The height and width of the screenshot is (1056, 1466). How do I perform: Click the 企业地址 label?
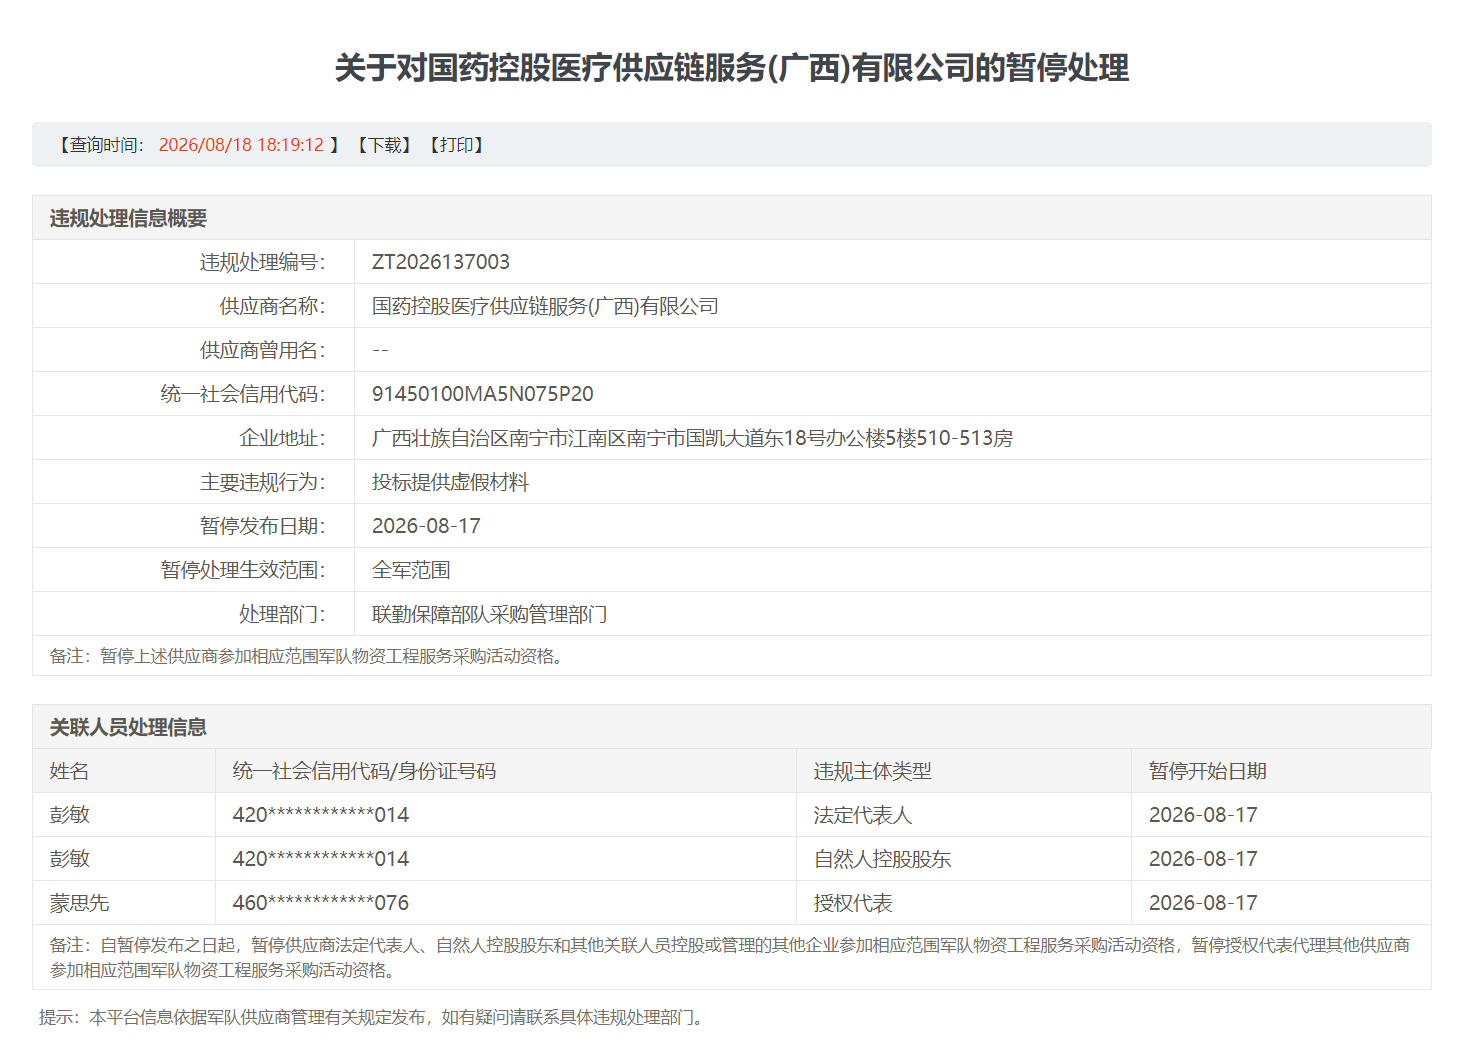coord(282,438)
